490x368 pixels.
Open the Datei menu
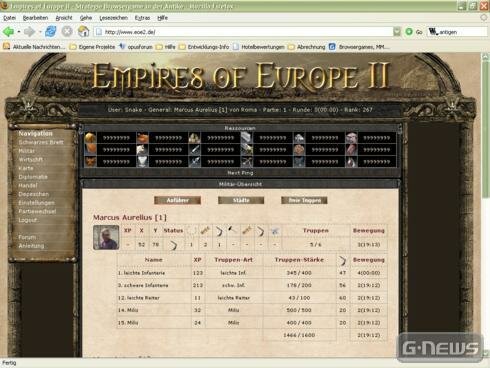pyautogui.click(x=9, y=18)
